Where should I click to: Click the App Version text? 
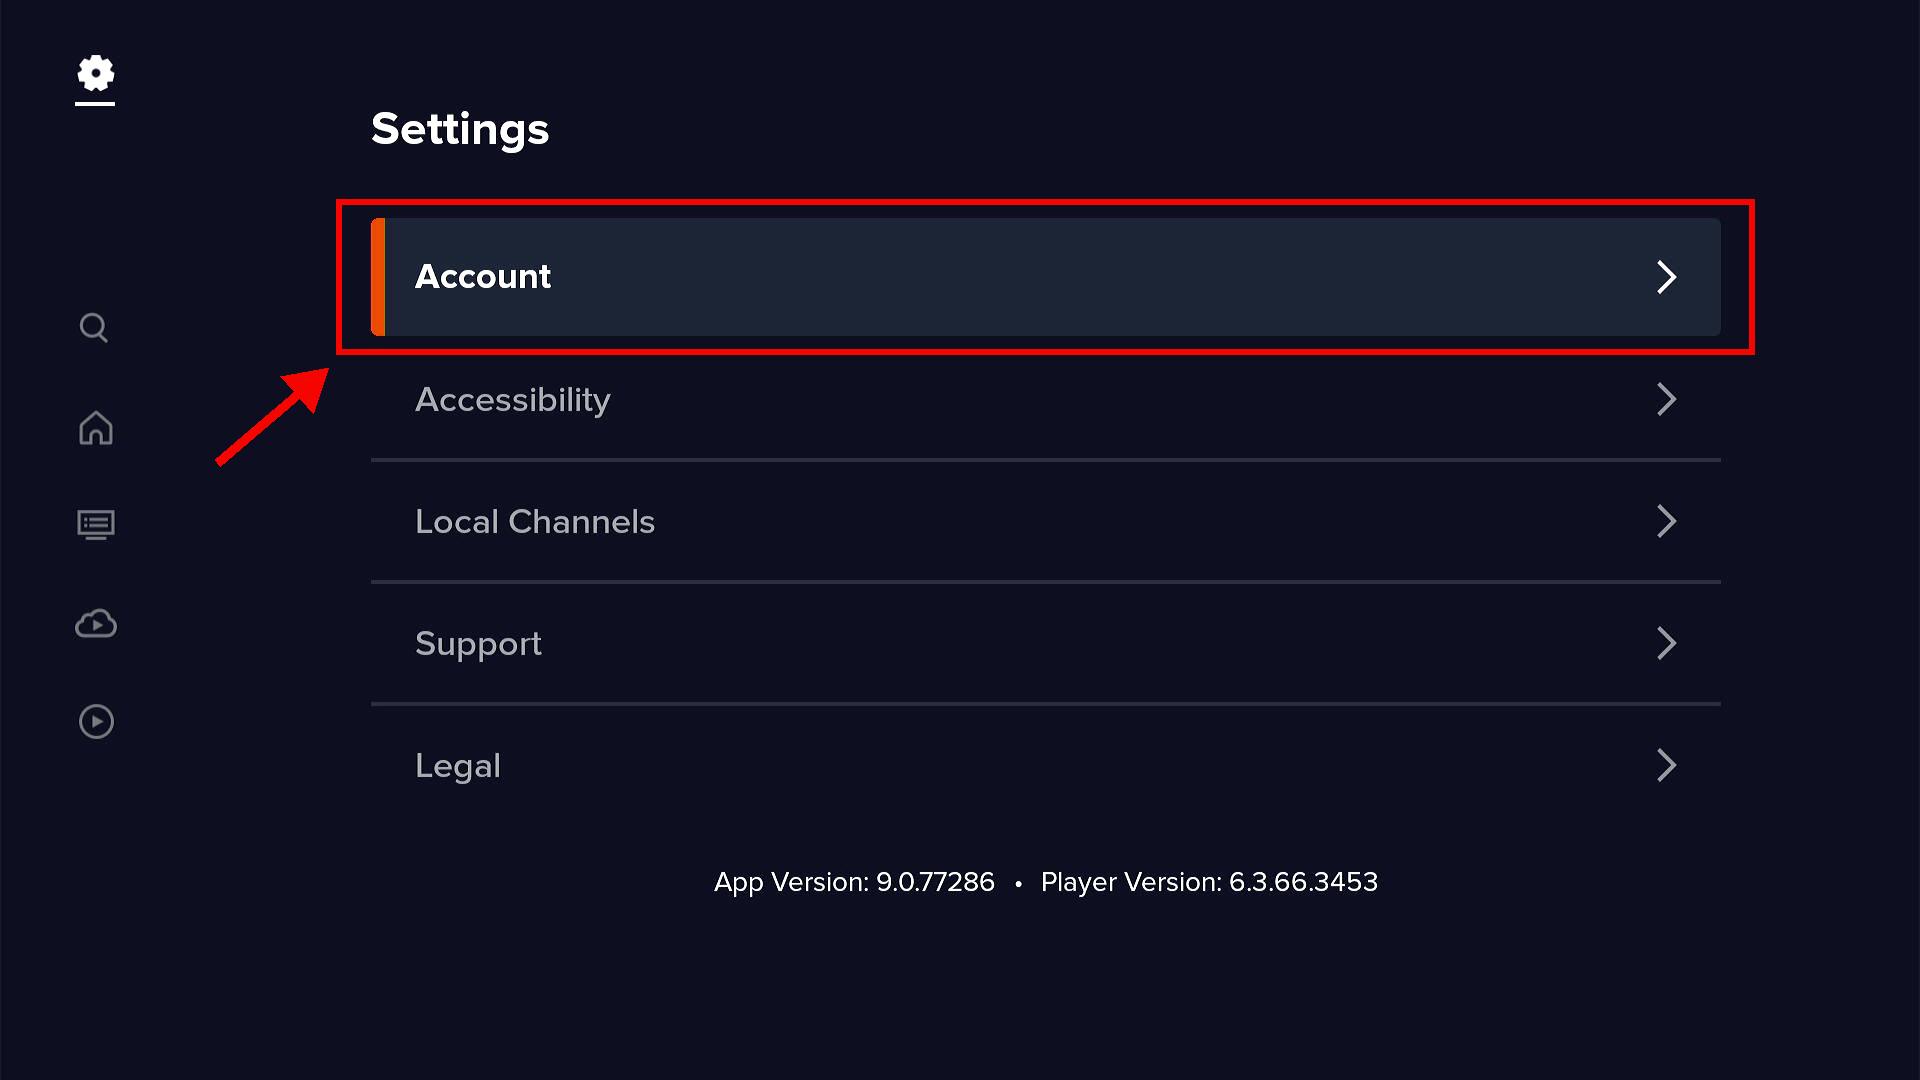[854, 882]
